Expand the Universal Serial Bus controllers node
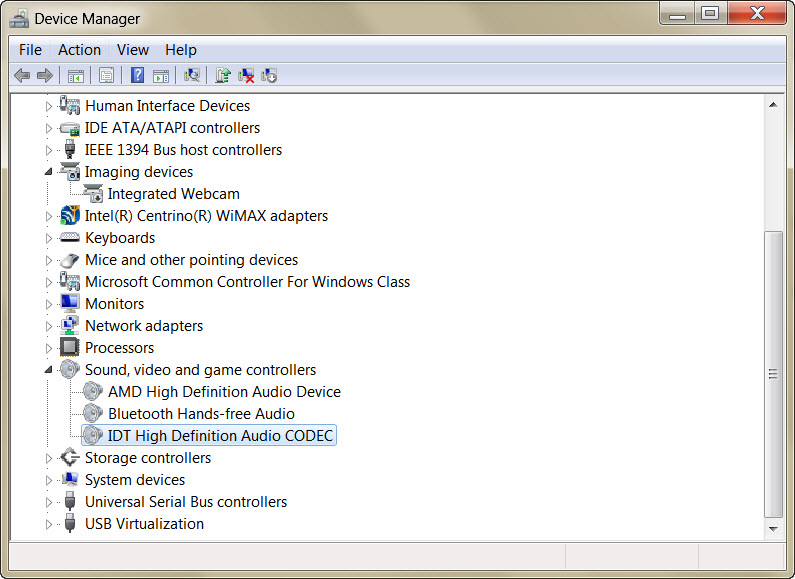Image resolution: width=795 pixels, height=579 pixels. click(48, 502)
